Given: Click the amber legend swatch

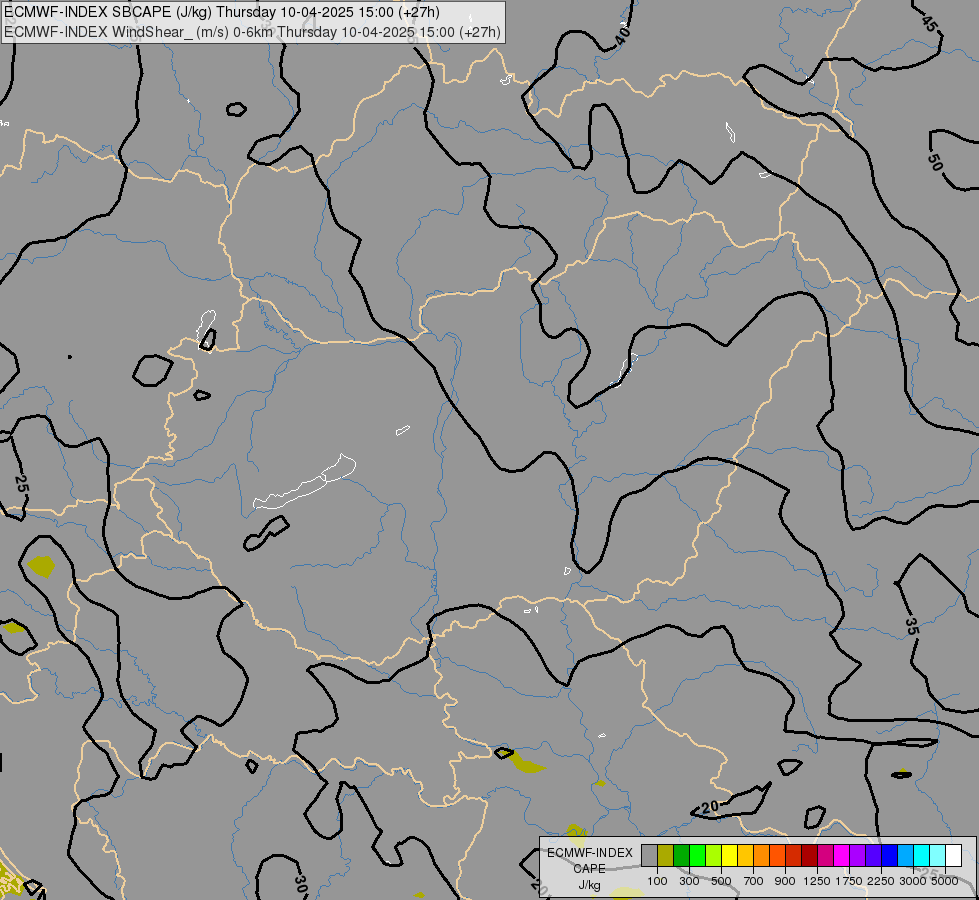Looking at the screenshot, I should pos(745,856).
